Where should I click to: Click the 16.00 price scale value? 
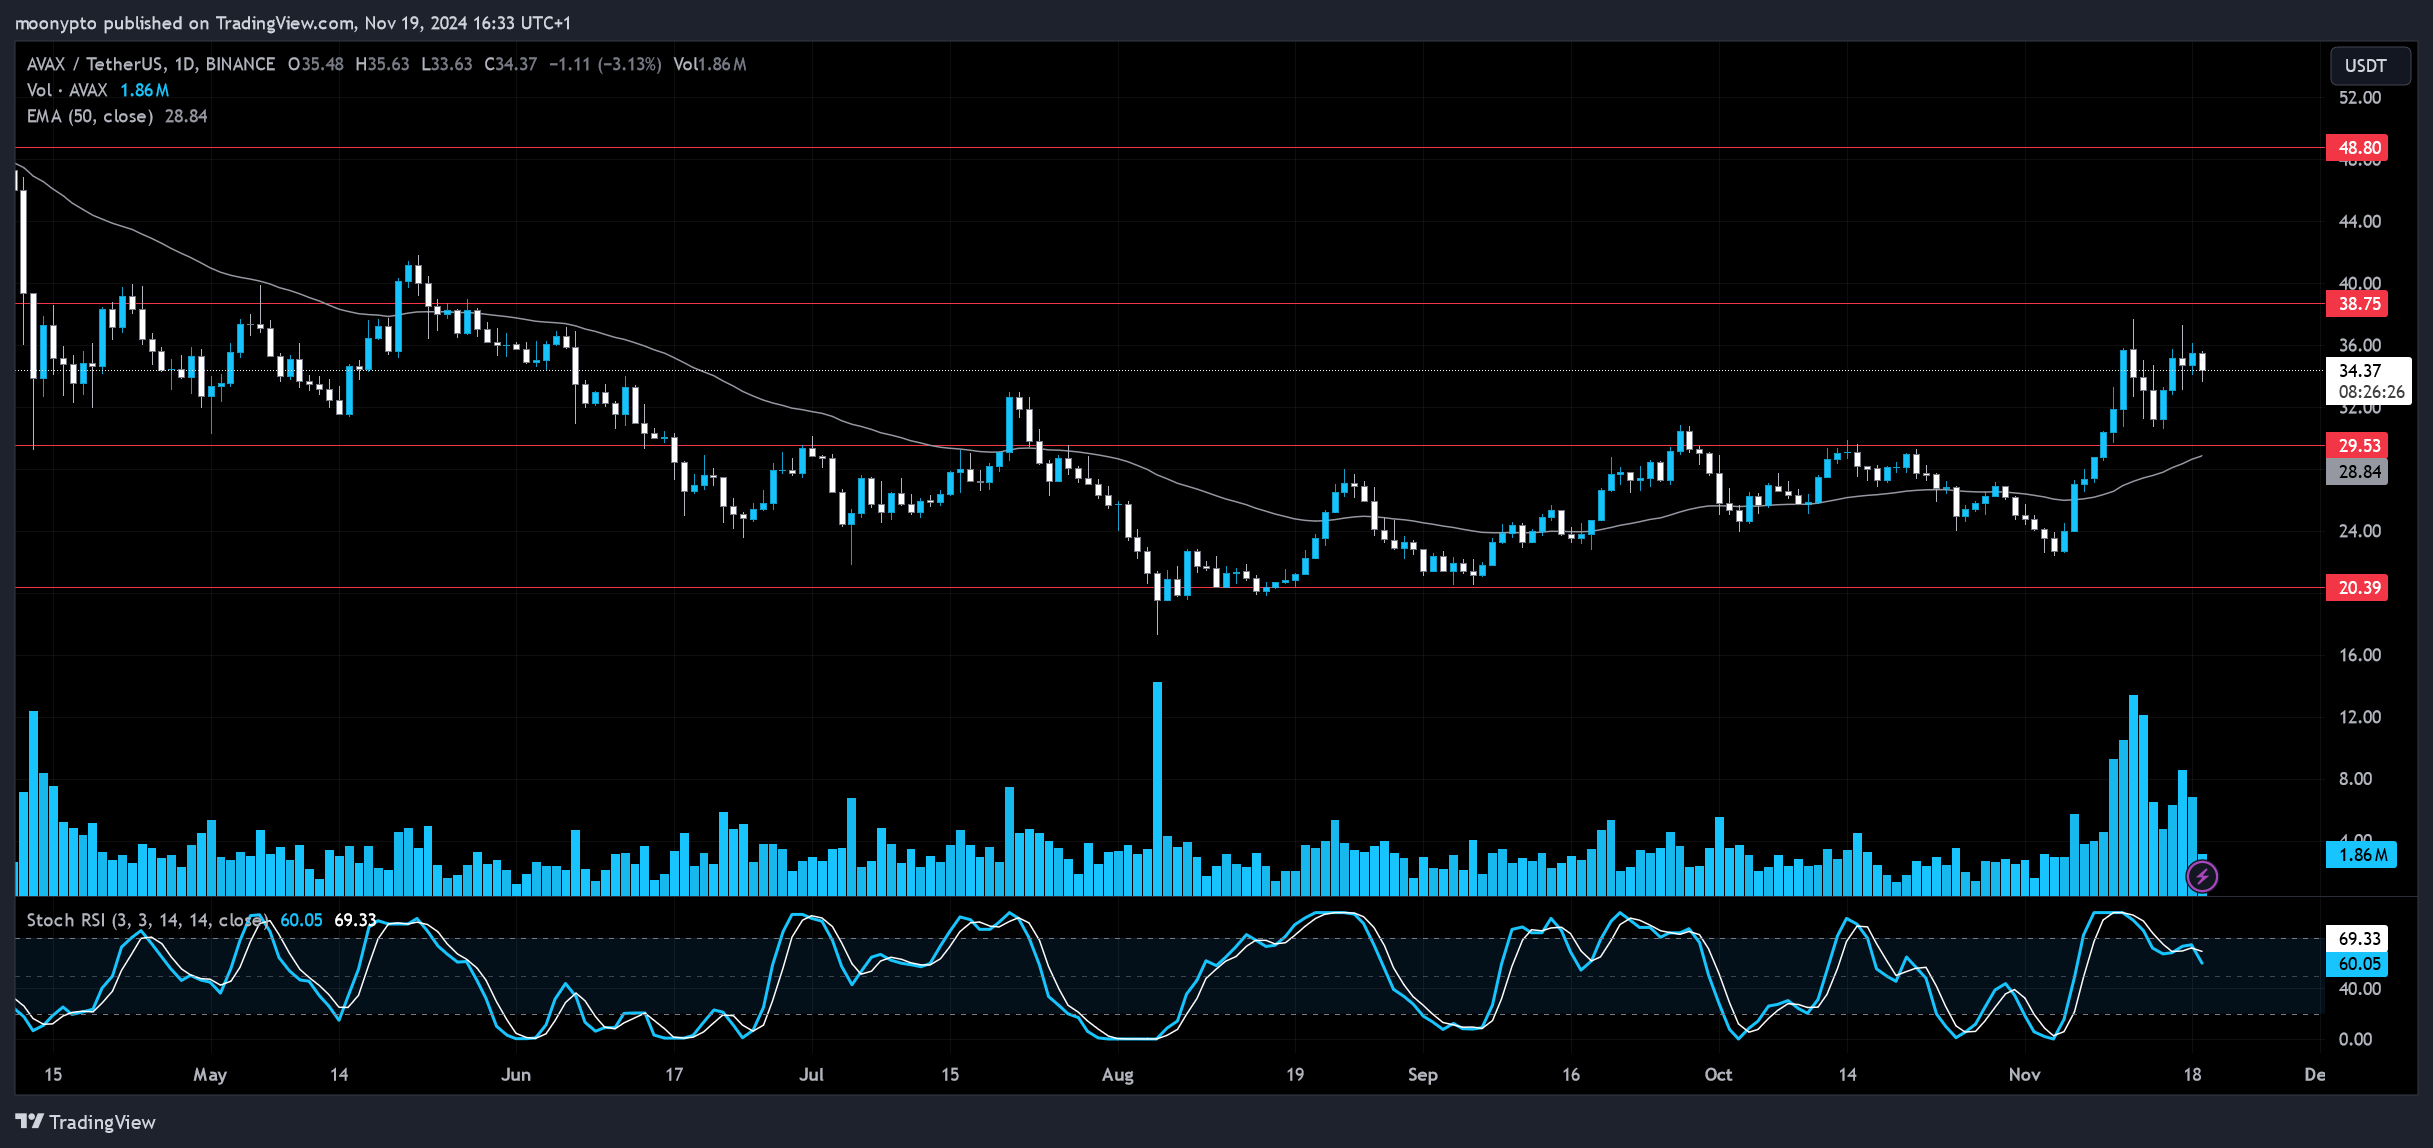point(2359,656)
